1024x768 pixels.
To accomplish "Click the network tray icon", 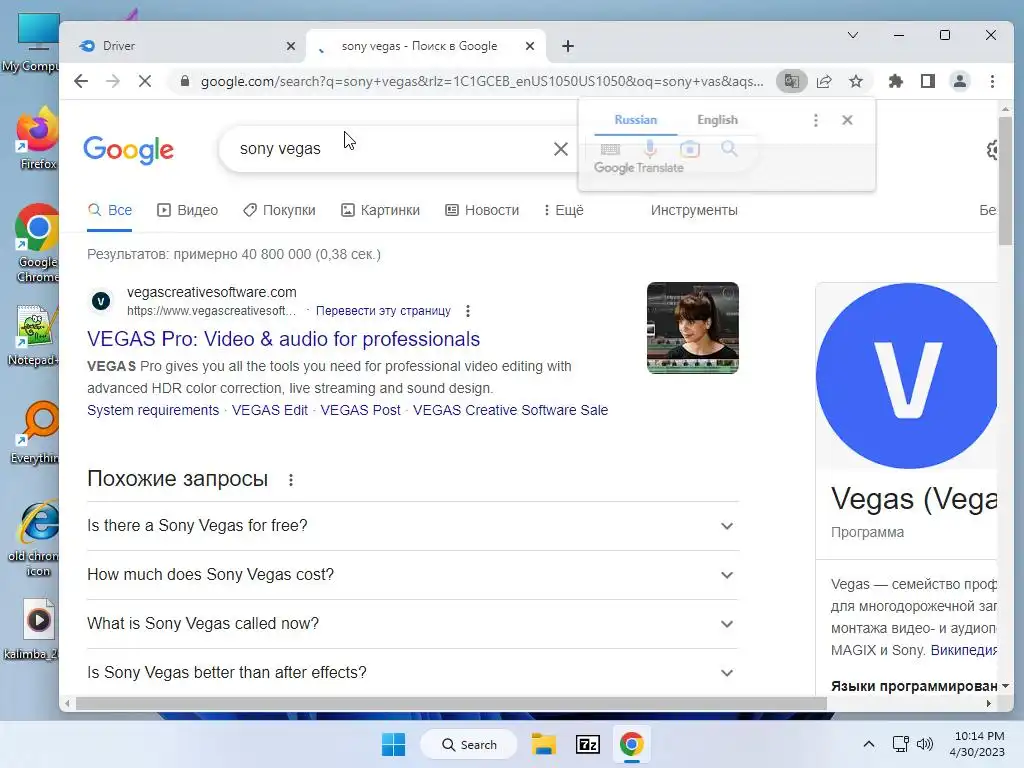I will tap(901, 744).
